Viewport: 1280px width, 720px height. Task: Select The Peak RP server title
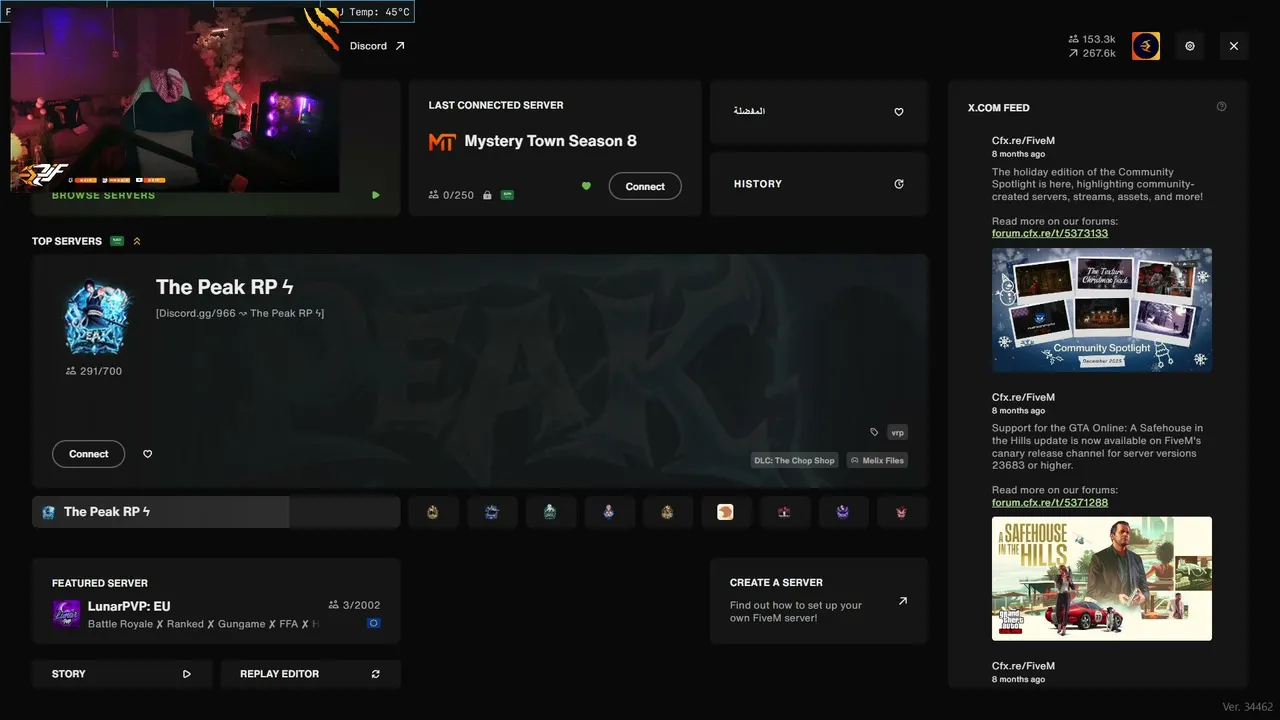(225, 287)
